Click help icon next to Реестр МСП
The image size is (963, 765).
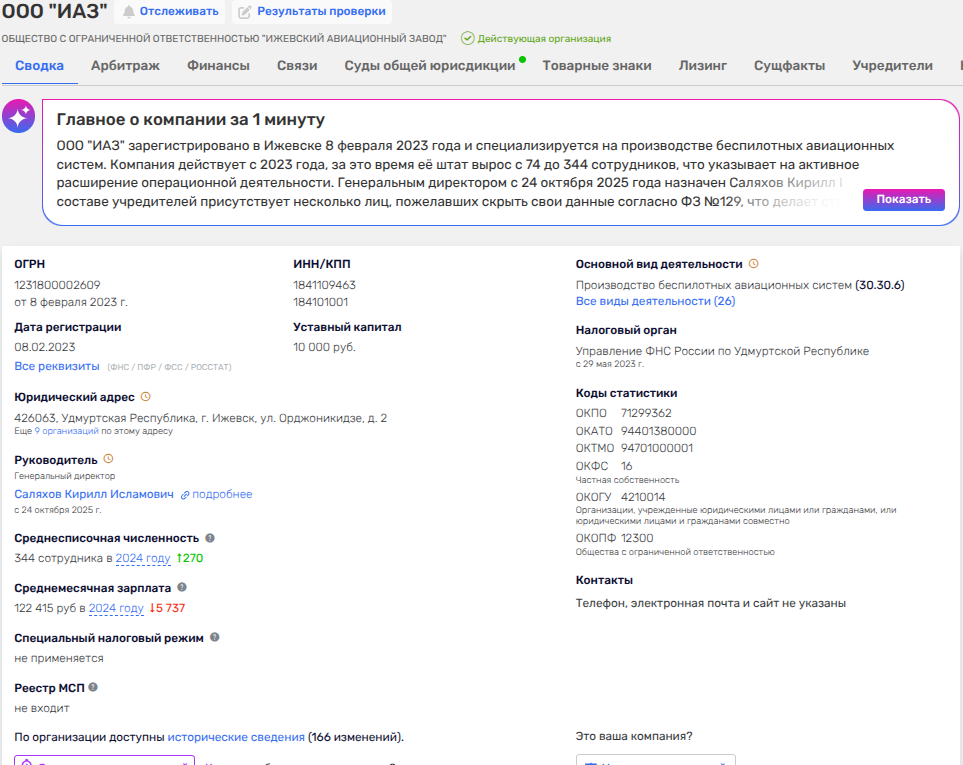coord(93,687)
